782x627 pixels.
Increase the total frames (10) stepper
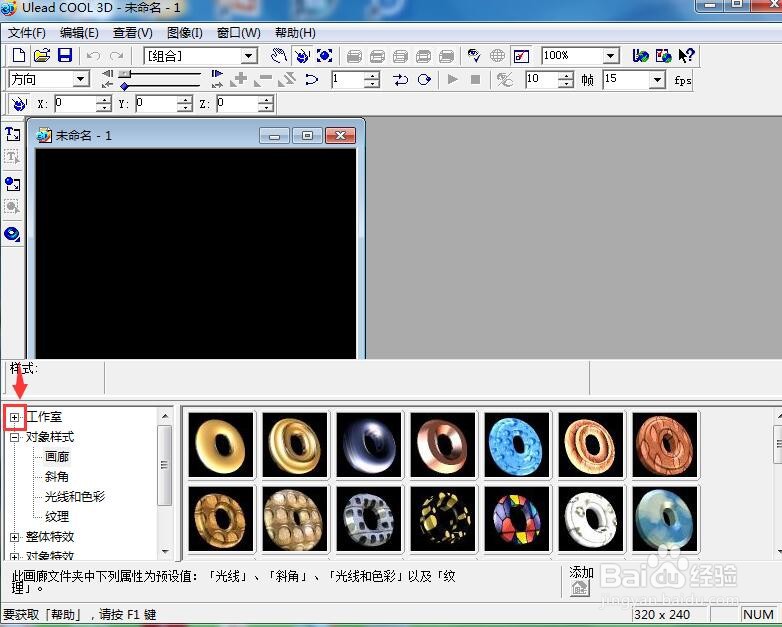[566, 75]
